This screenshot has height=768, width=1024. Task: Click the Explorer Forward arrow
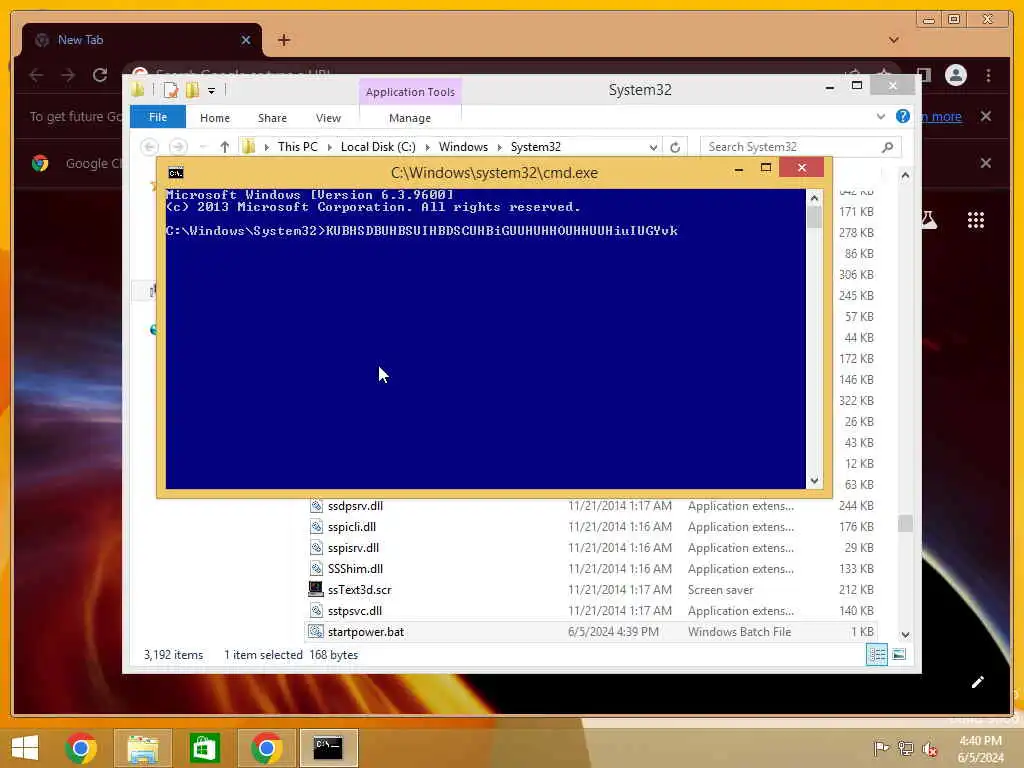click(178, 147)
